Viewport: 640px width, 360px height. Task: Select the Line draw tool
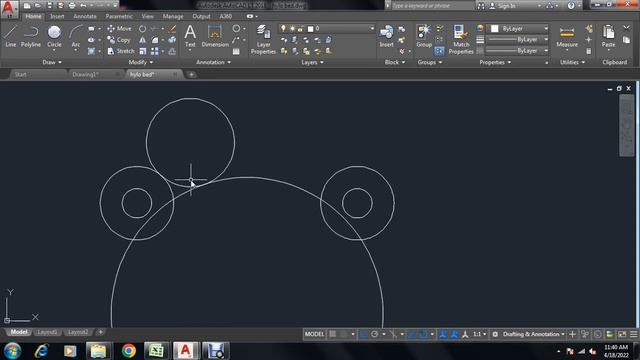point(10,36)
